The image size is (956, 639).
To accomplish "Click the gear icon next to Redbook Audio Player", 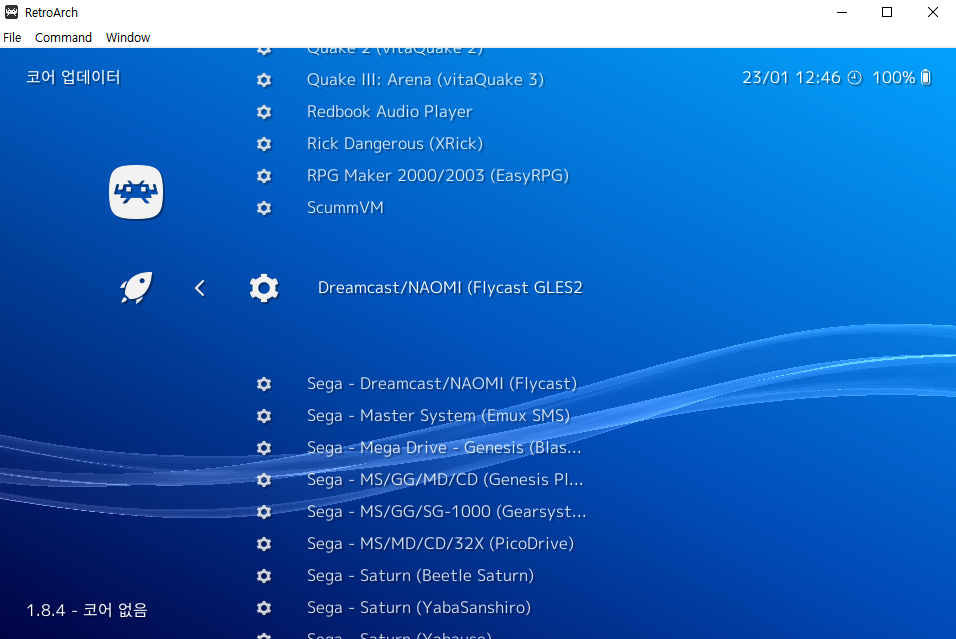I will 264,112.
